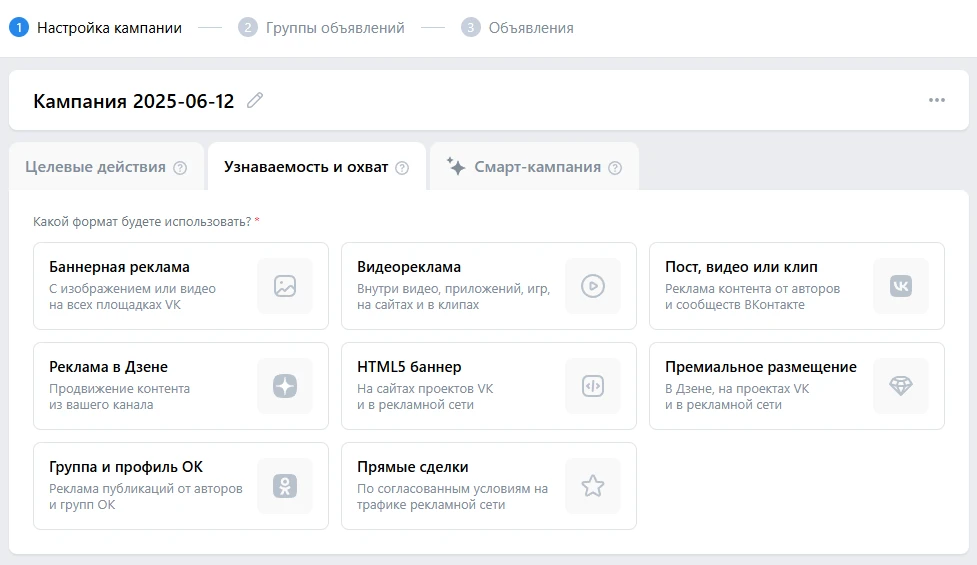
Task: Select the Узнаваемость и охват tab
Action: point(306,167)
